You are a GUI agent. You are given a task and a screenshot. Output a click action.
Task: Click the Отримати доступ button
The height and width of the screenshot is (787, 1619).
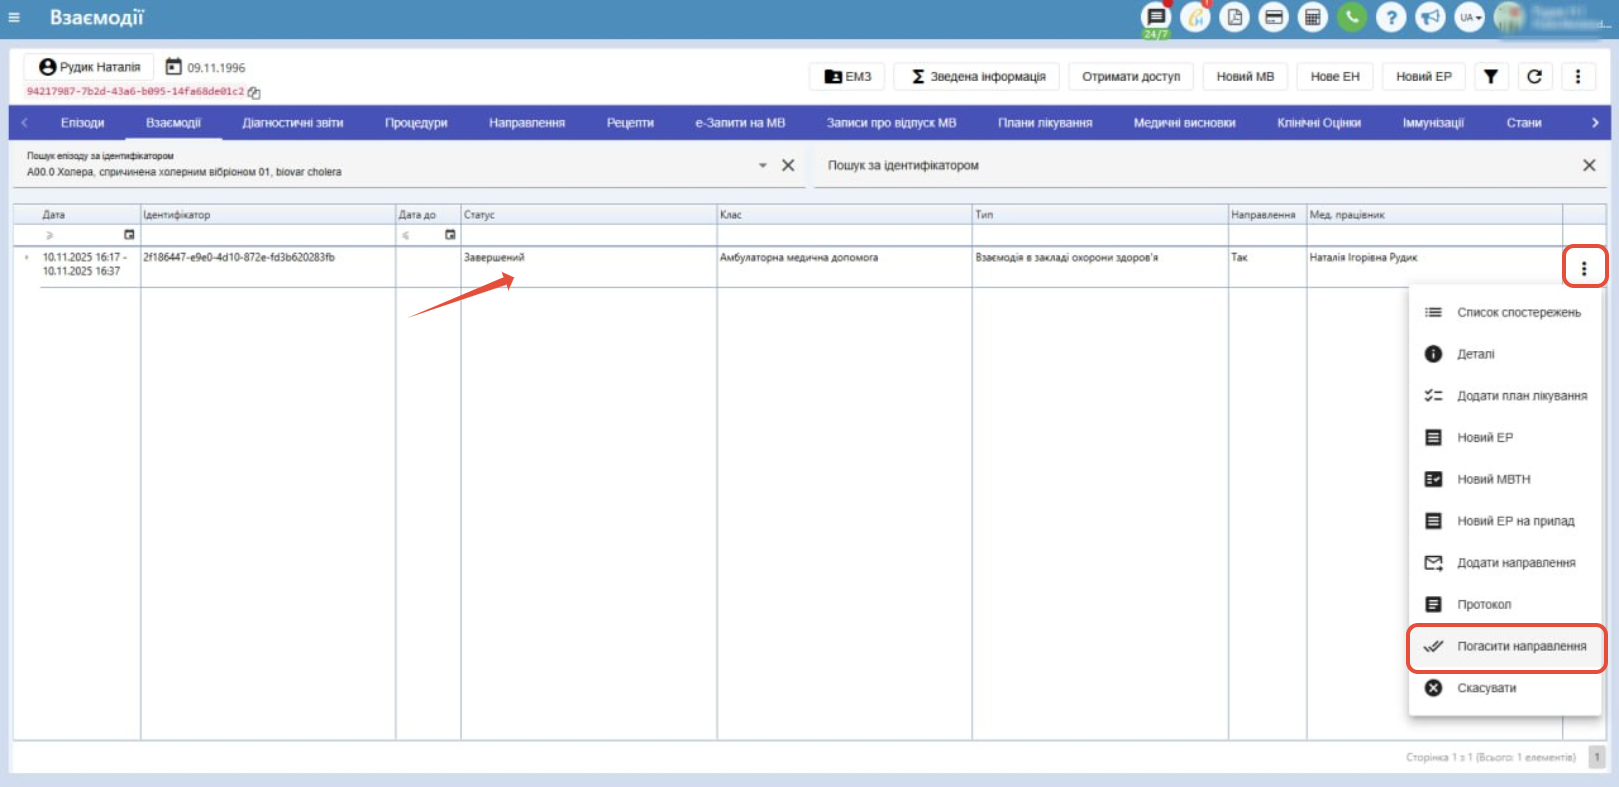(1131, 76)
